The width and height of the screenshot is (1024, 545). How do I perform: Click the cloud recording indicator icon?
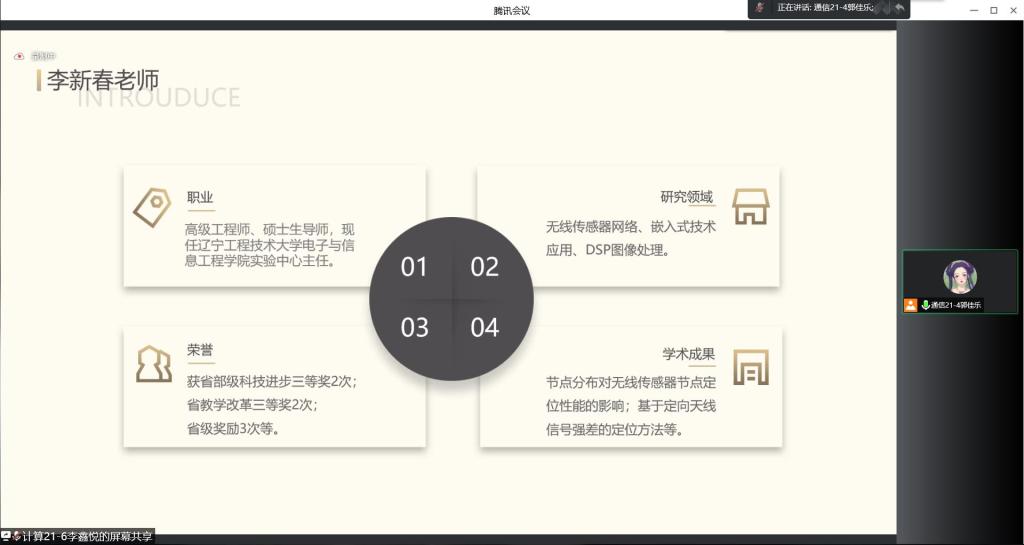coord(19,57)
